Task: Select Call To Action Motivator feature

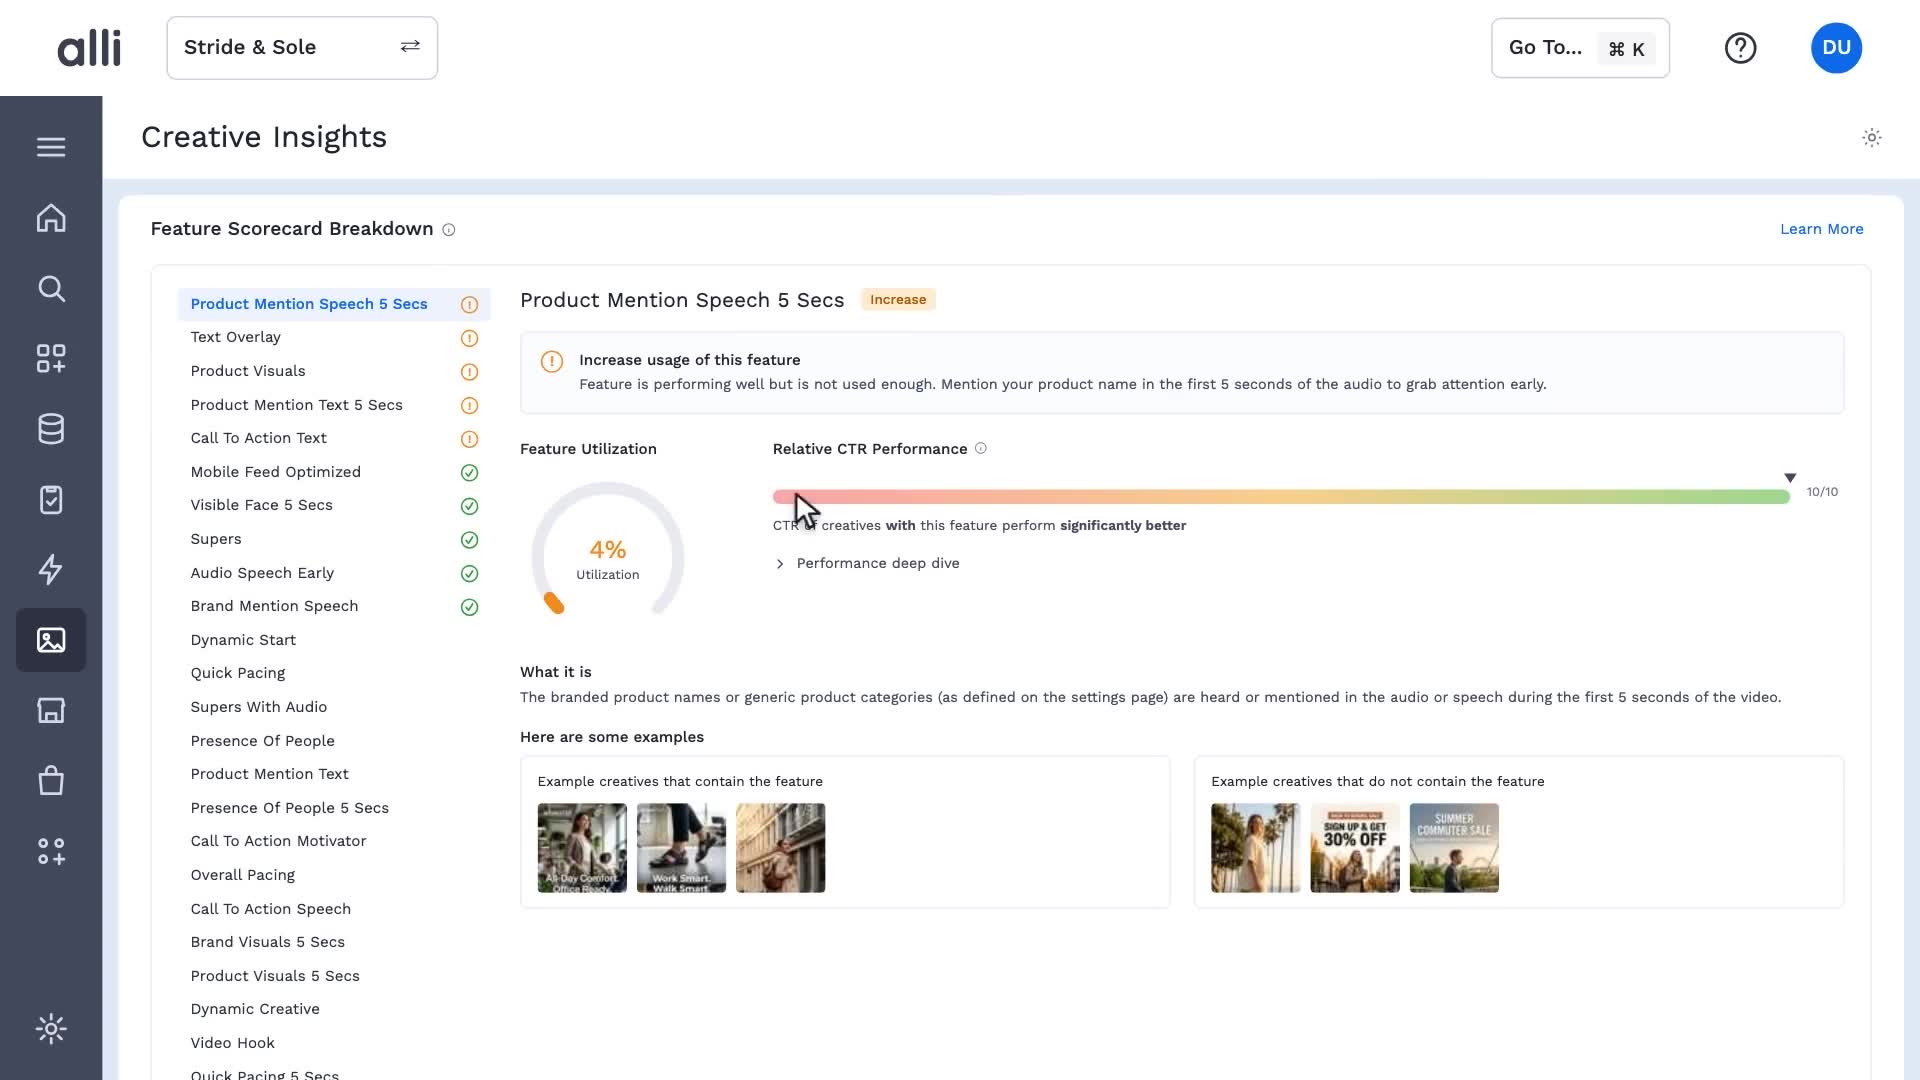Action: pyautogui.click(x=279, y=841)
